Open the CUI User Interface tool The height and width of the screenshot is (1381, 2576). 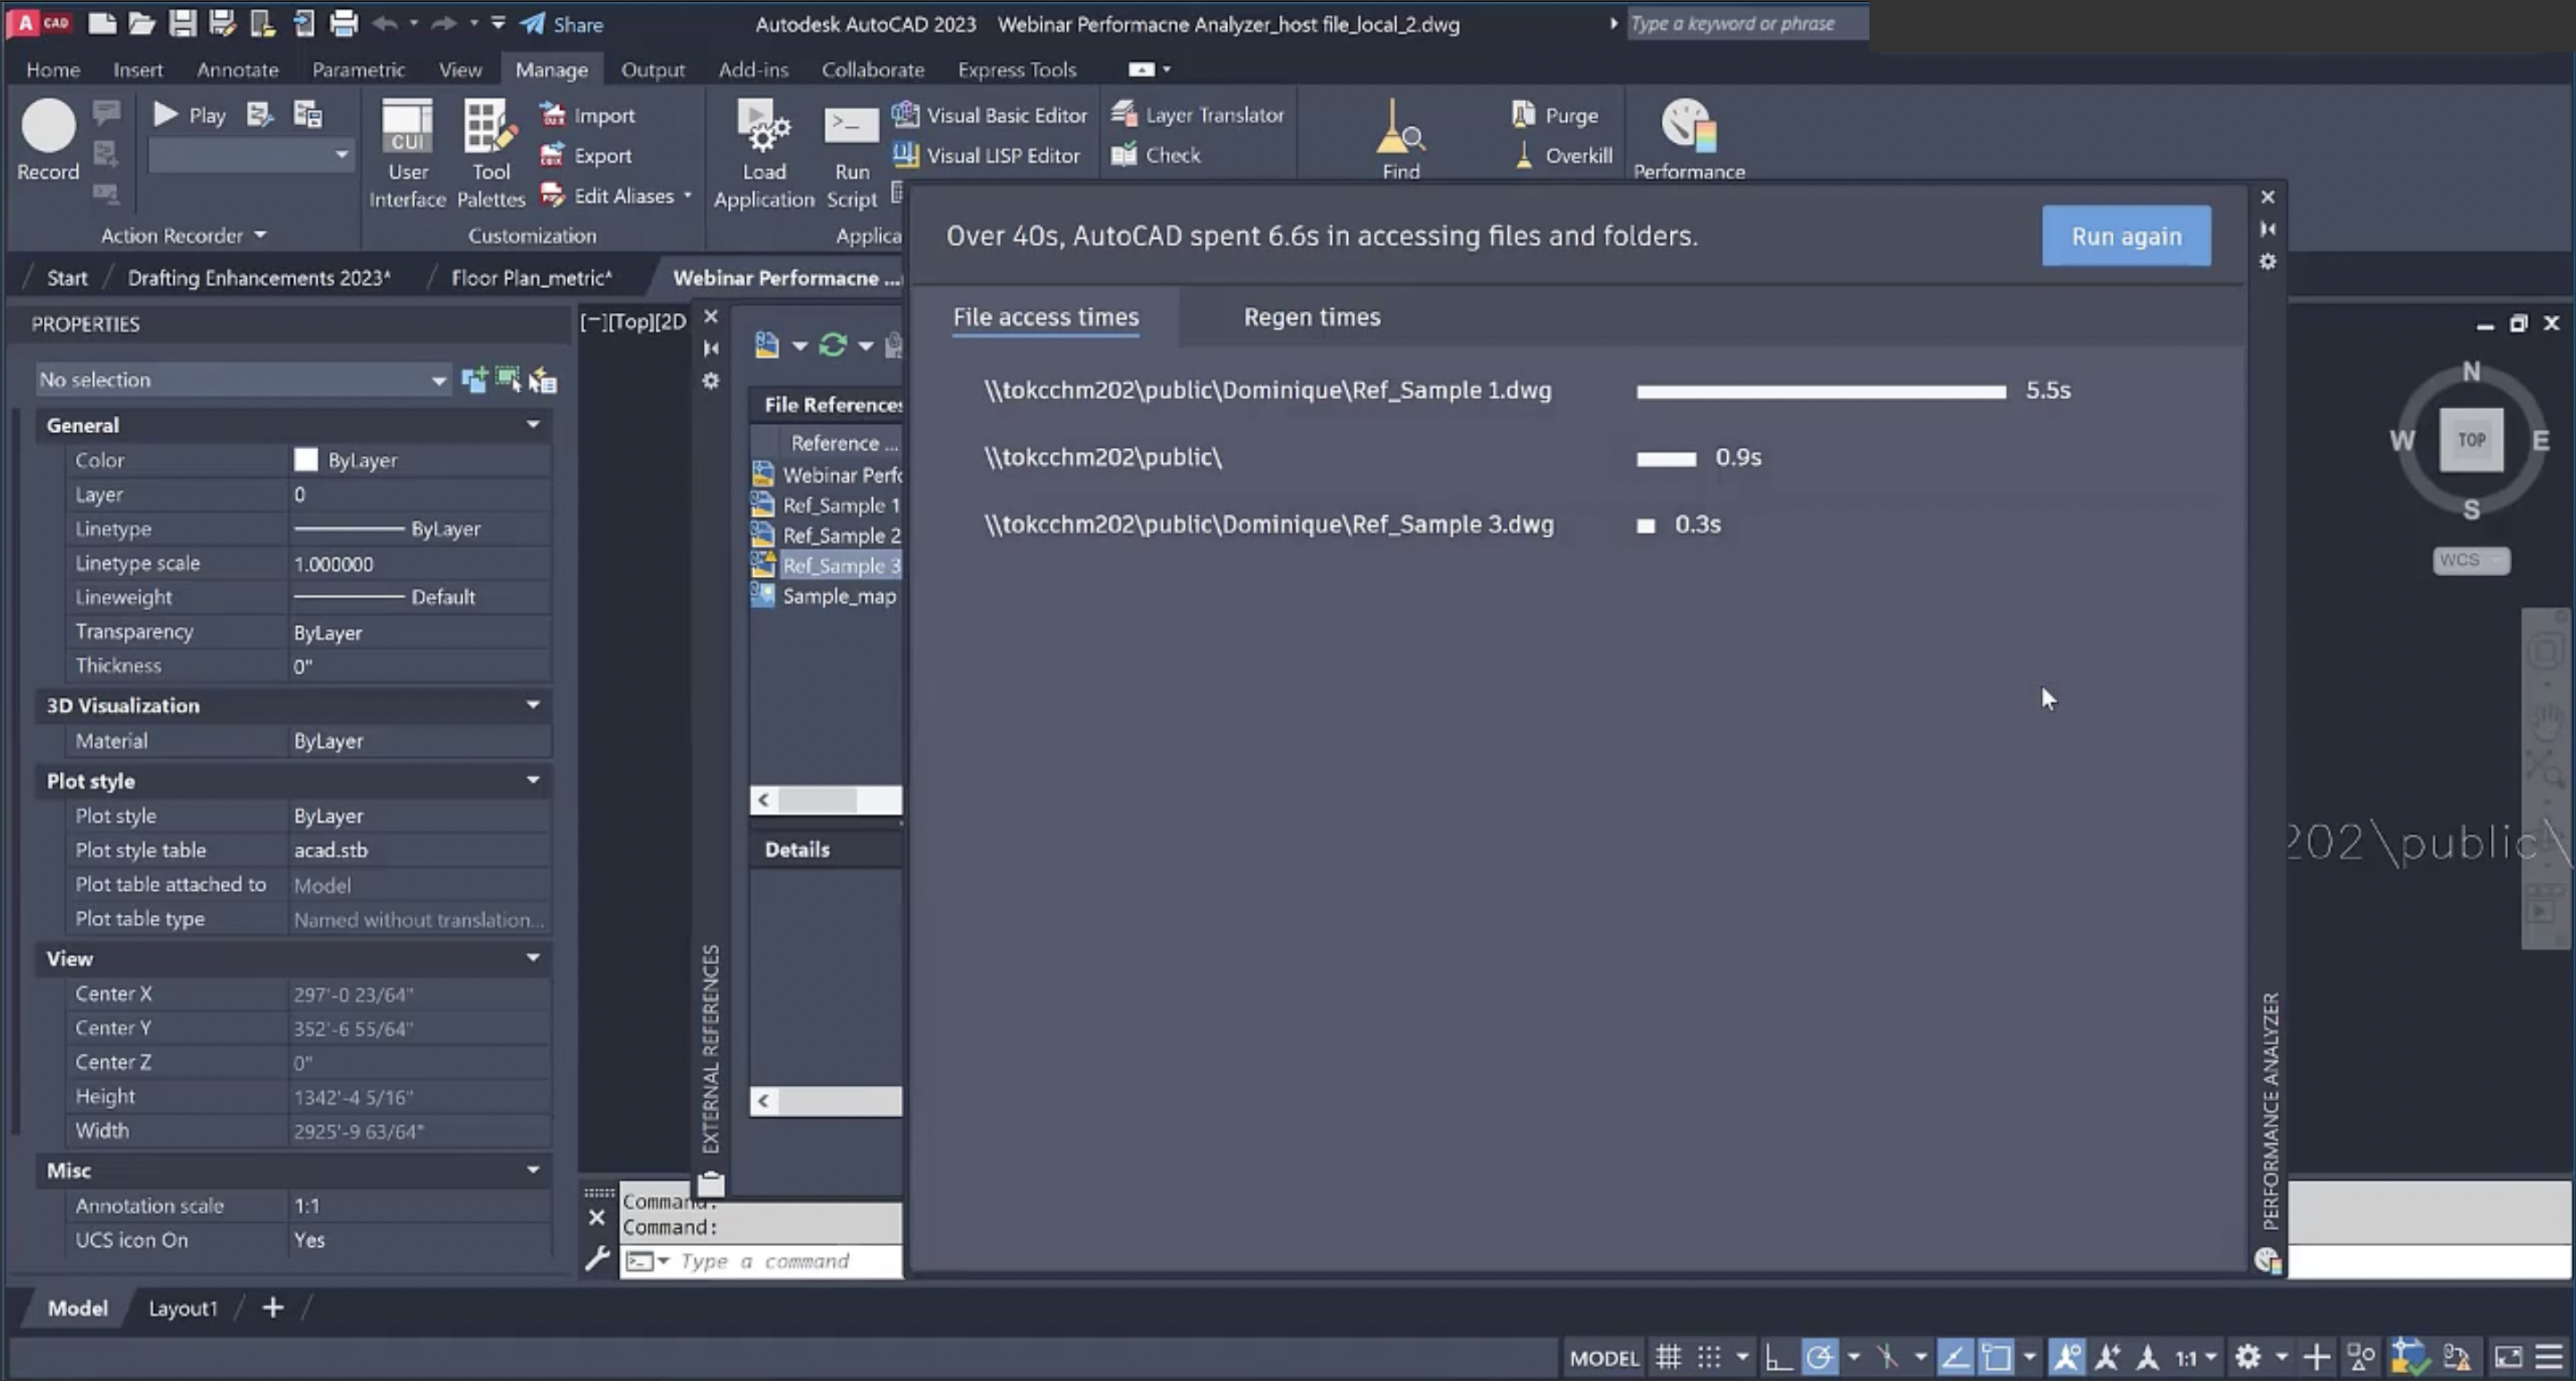click(407, 154)
